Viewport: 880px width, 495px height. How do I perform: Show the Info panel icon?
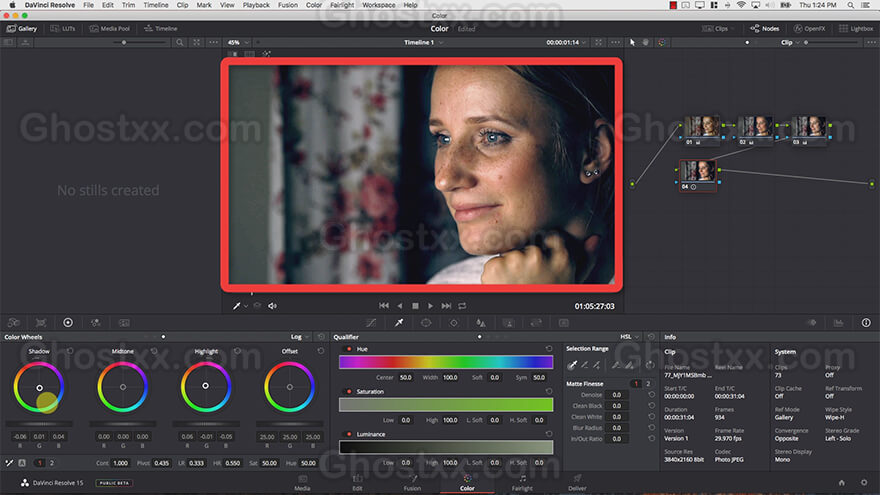[866, 323]
